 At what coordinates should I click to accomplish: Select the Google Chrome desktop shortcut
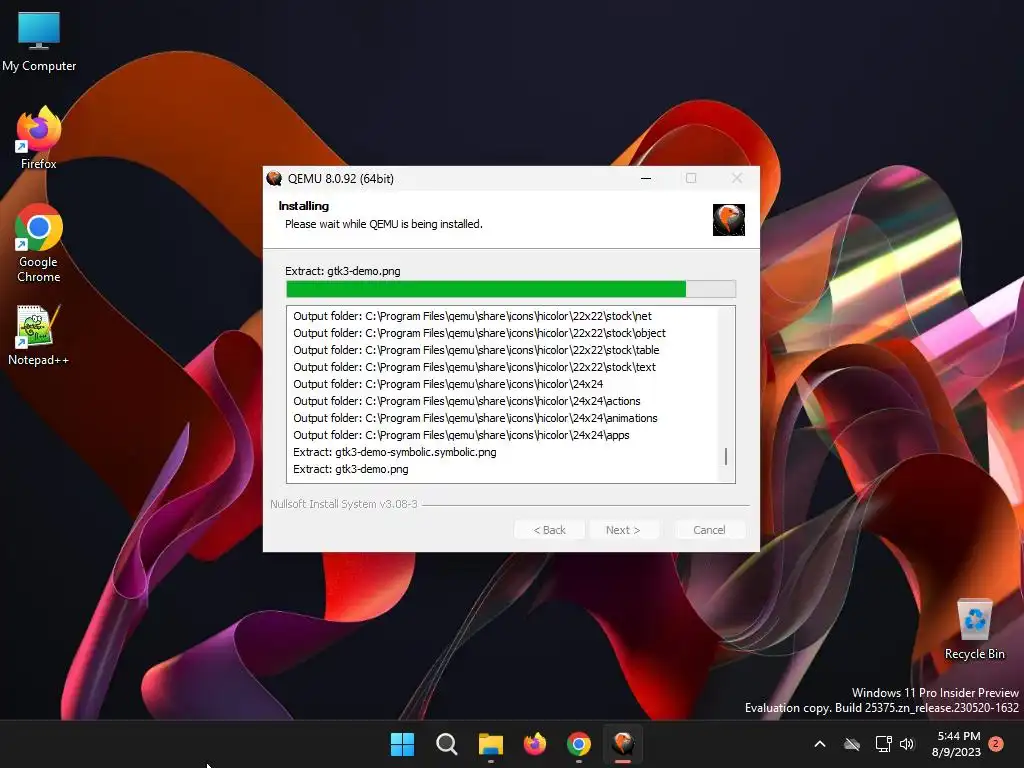coord(39,243)
